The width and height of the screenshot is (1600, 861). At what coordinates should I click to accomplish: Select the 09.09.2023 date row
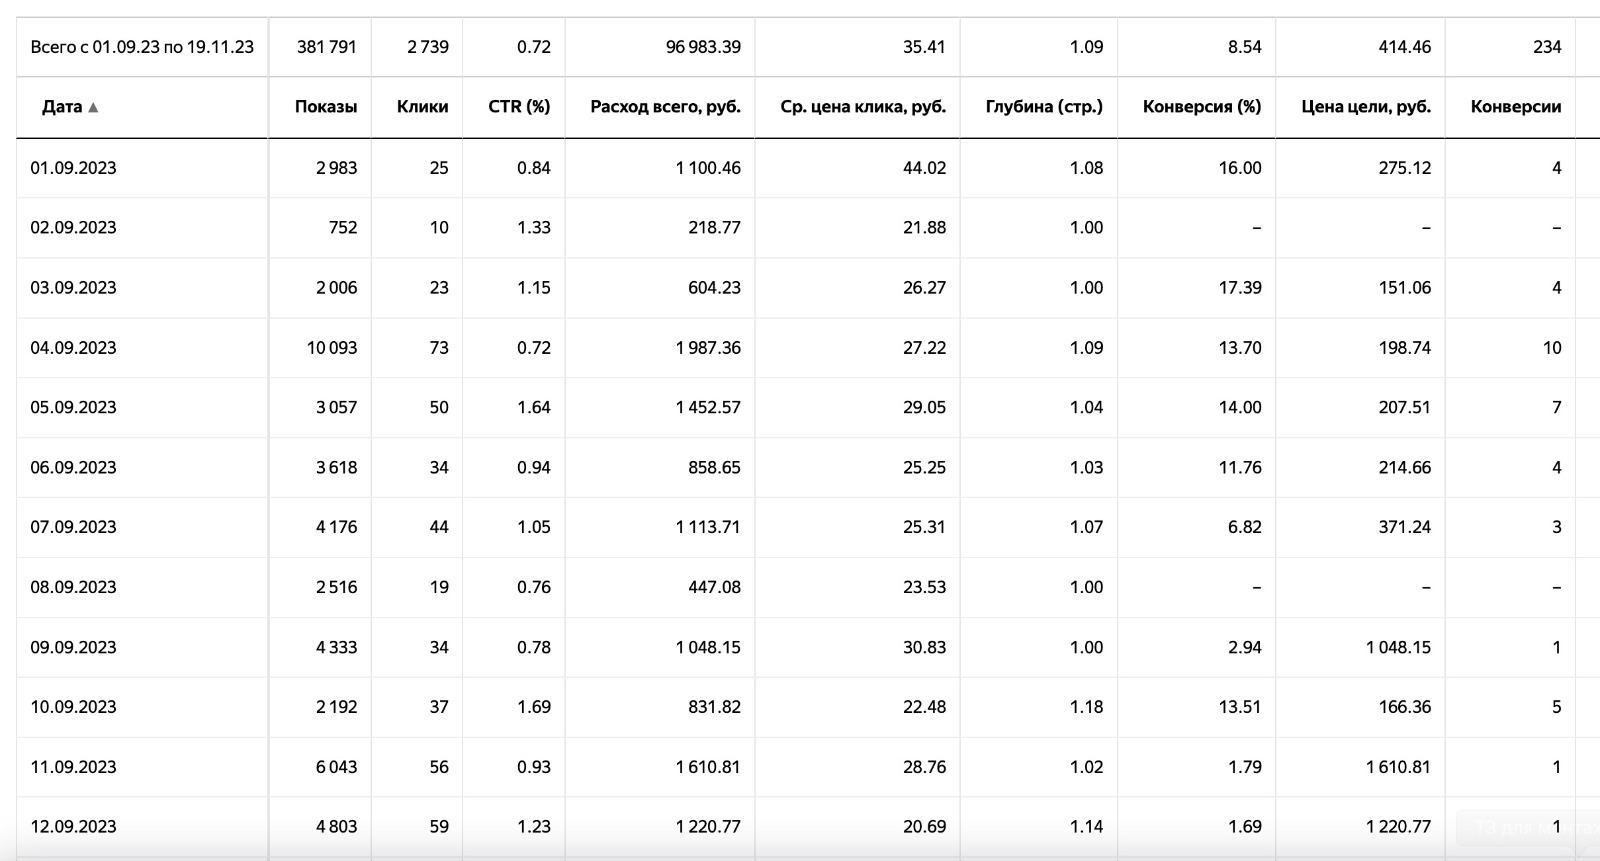pos(796,647)
